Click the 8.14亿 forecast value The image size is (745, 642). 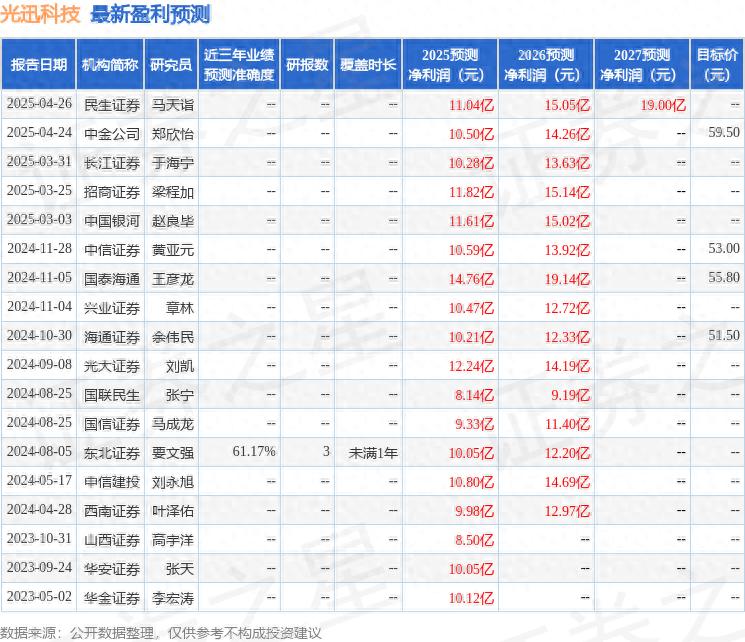pos(474,395)
